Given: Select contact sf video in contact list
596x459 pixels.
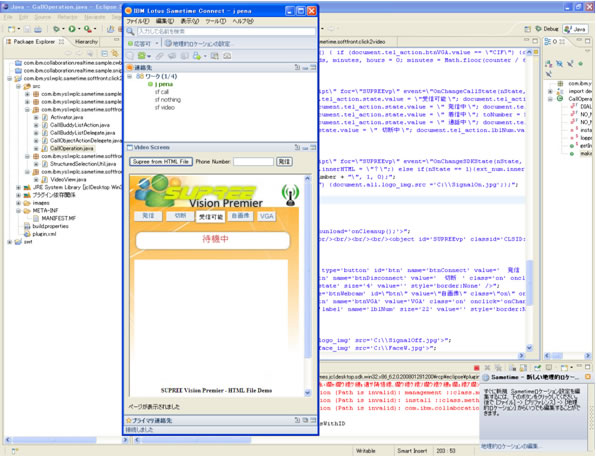Looking at the screenshot, I should pyautogui.click(x=165, y=108).
